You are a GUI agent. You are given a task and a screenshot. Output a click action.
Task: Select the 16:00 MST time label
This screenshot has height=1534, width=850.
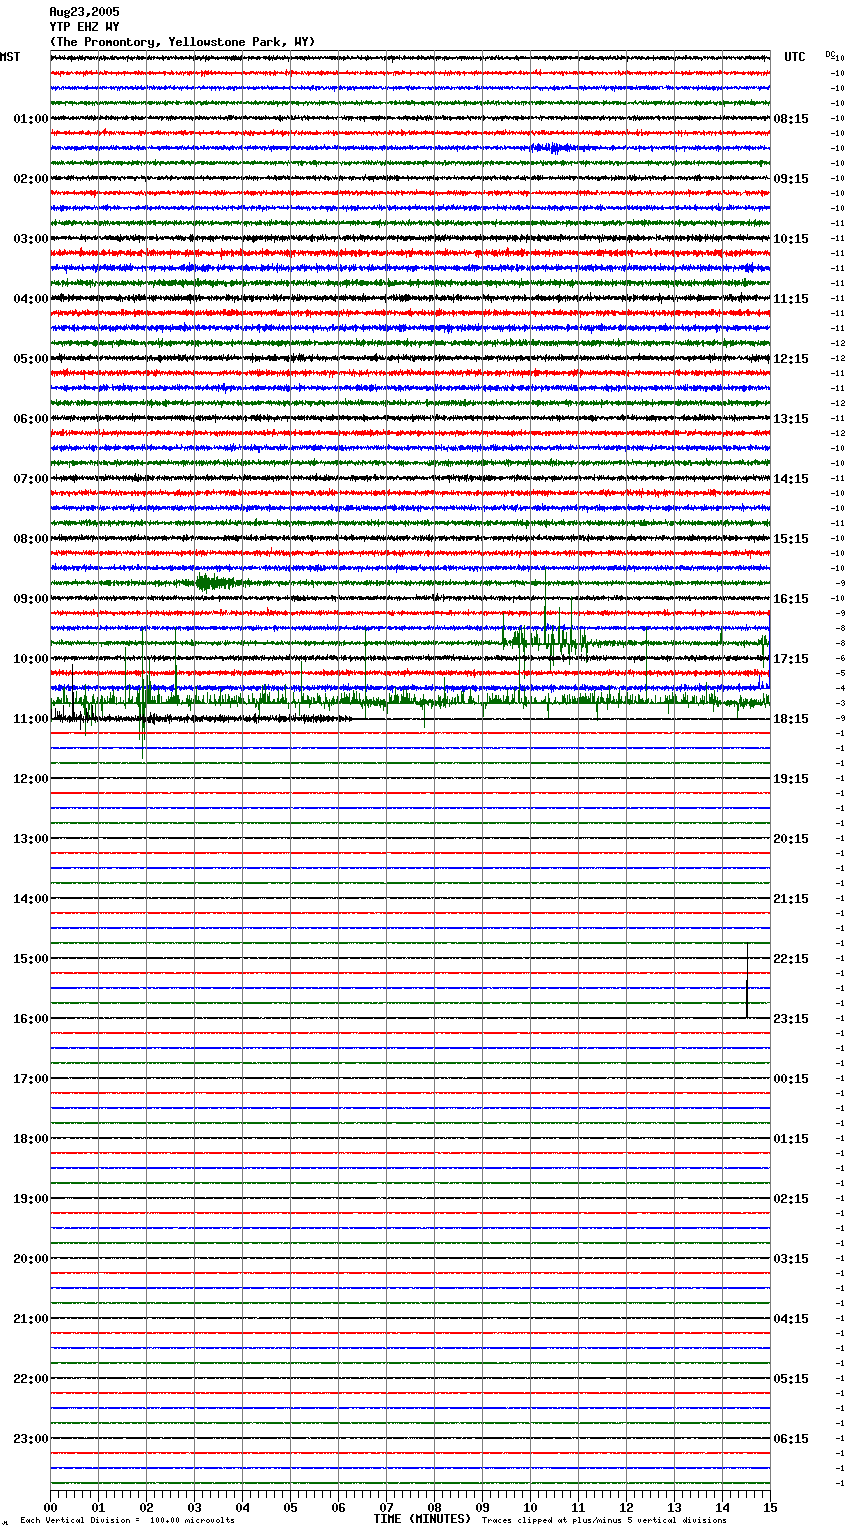31,1019
